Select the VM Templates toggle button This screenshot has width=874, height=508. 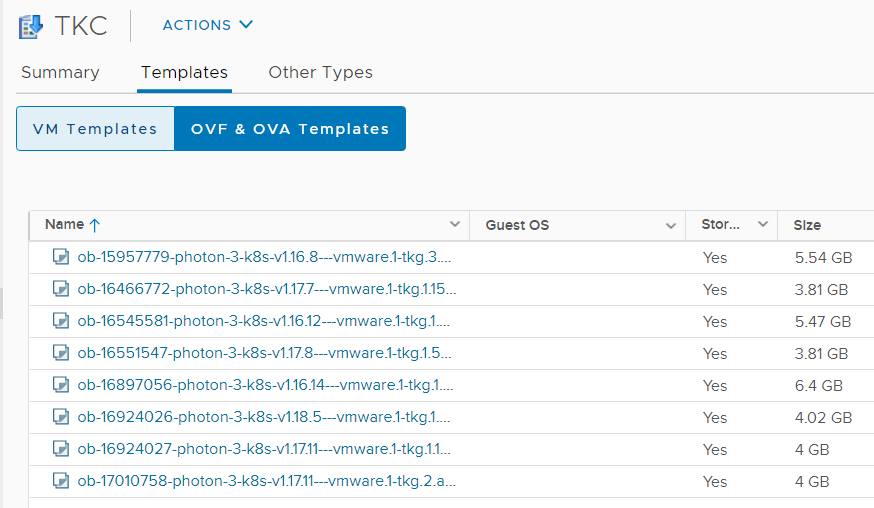coord(95,129)
